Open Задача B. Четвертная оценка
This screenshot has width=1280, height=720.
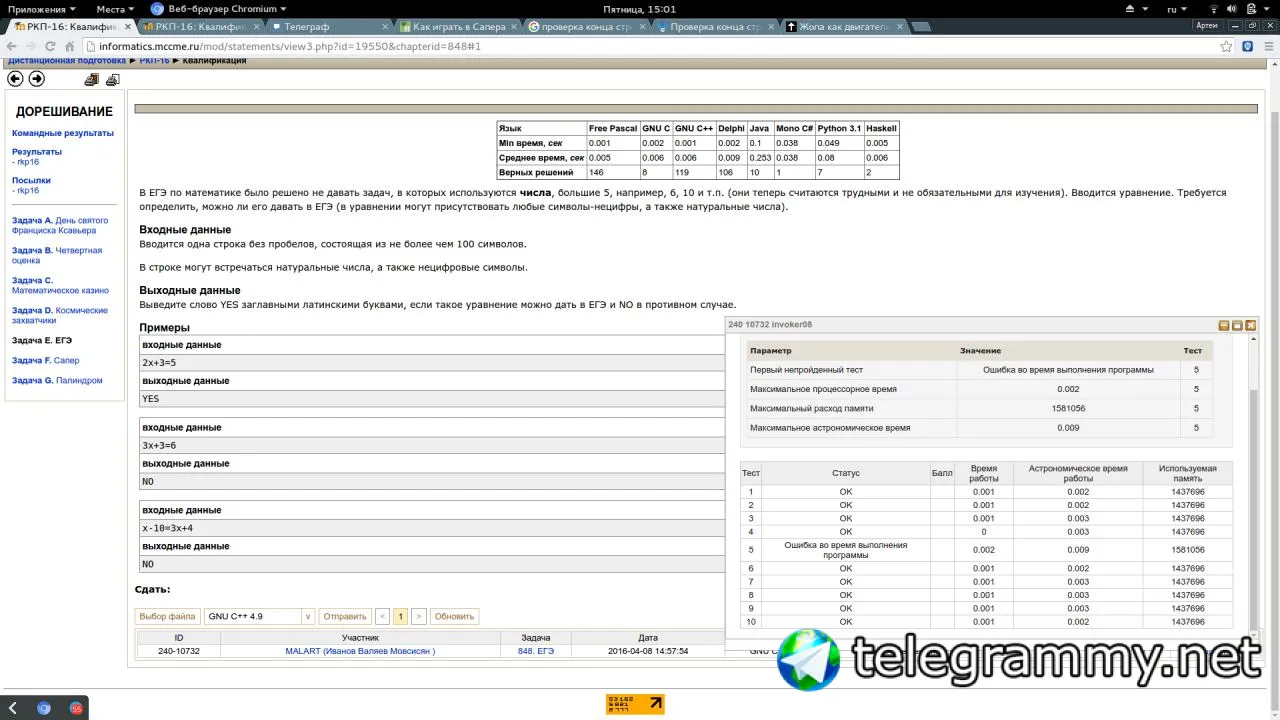pyautogui.click(x=57, y=255)
